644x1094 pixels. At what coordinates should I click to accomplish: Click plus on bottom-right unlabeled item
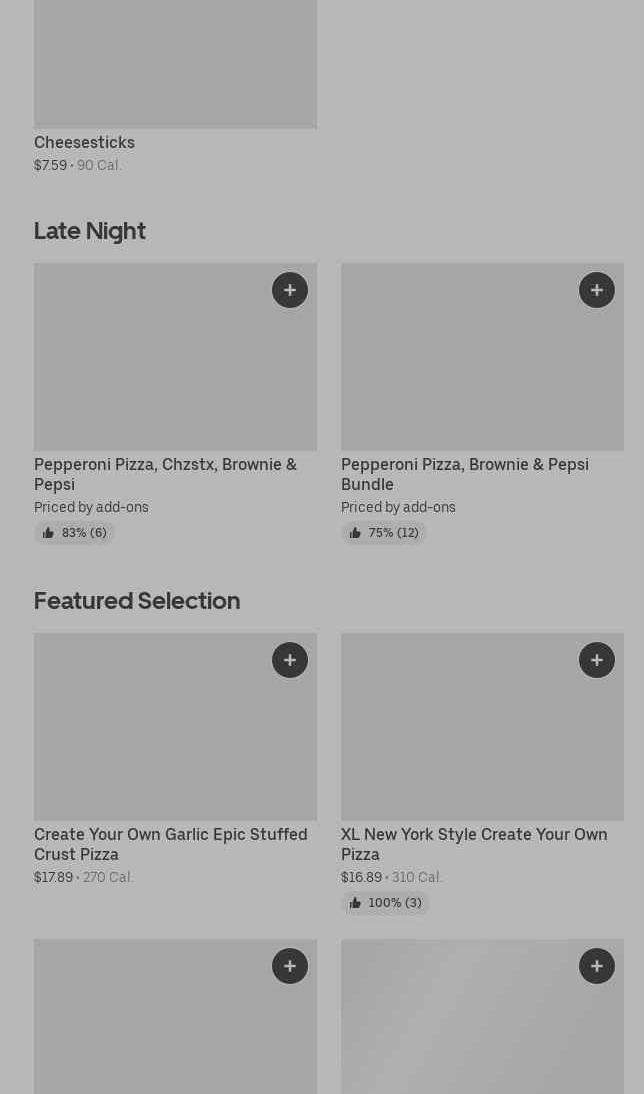tap(597, 966)
